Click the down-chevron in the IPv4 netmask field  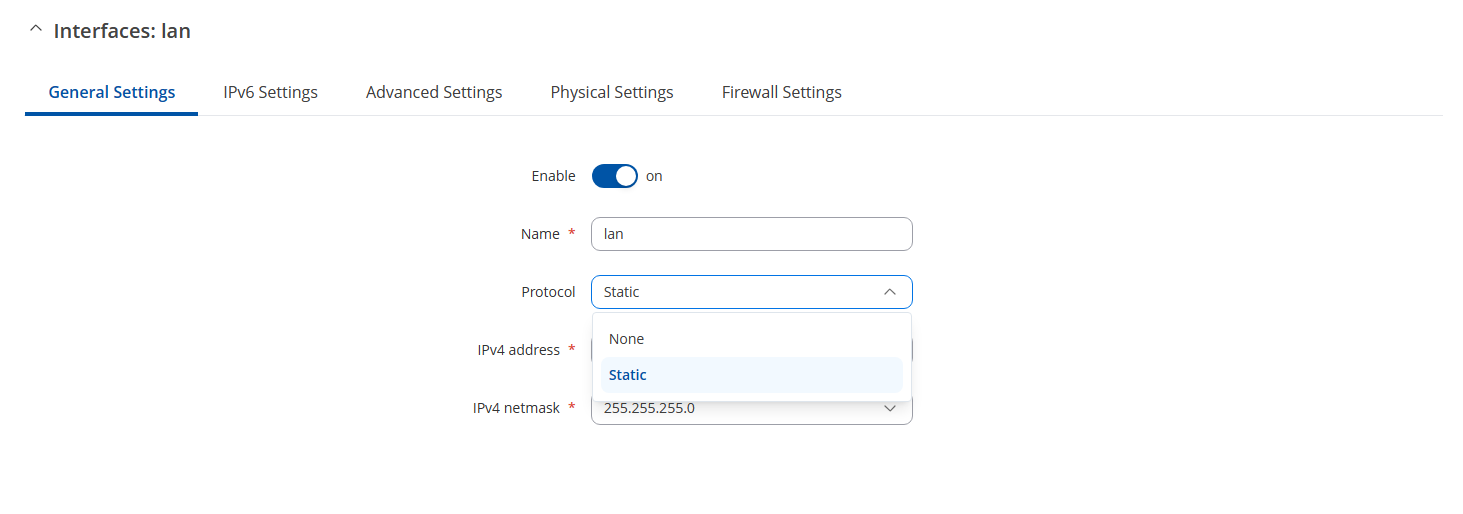coord(890,408)
